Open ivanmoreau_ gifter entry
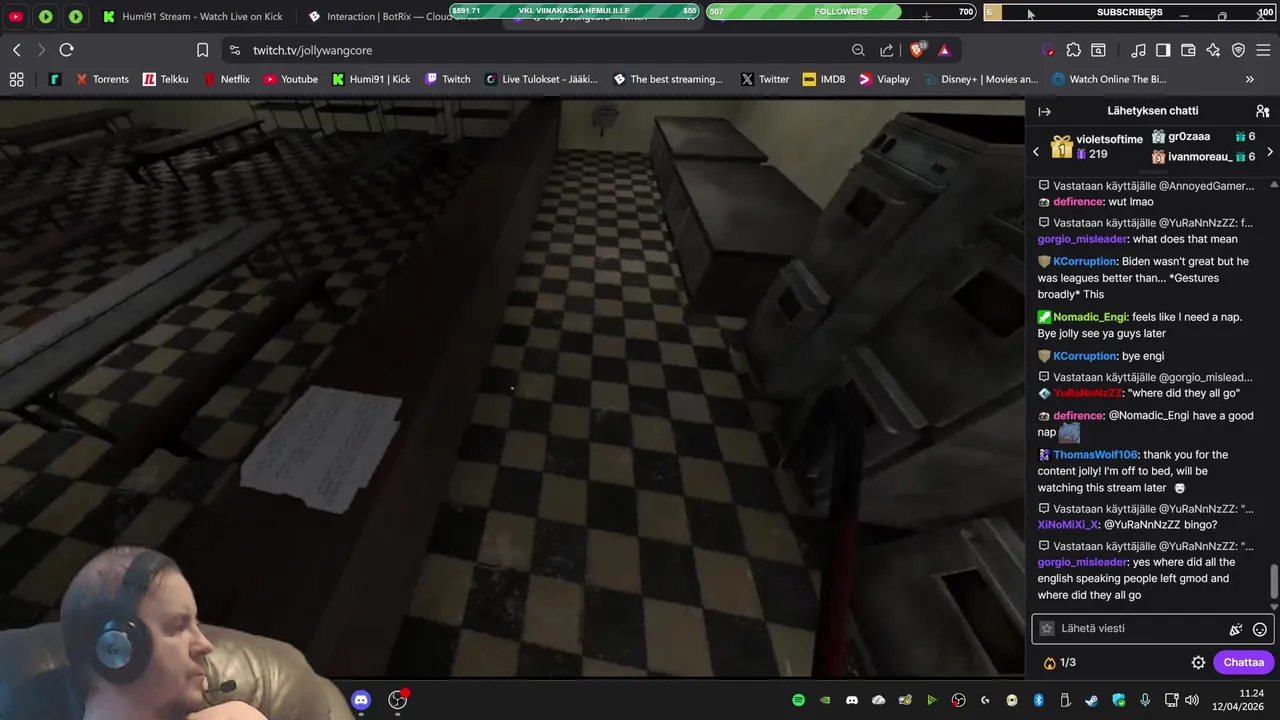The width and height of the screenshot is (1280, 720). [x=1203, y=157]
